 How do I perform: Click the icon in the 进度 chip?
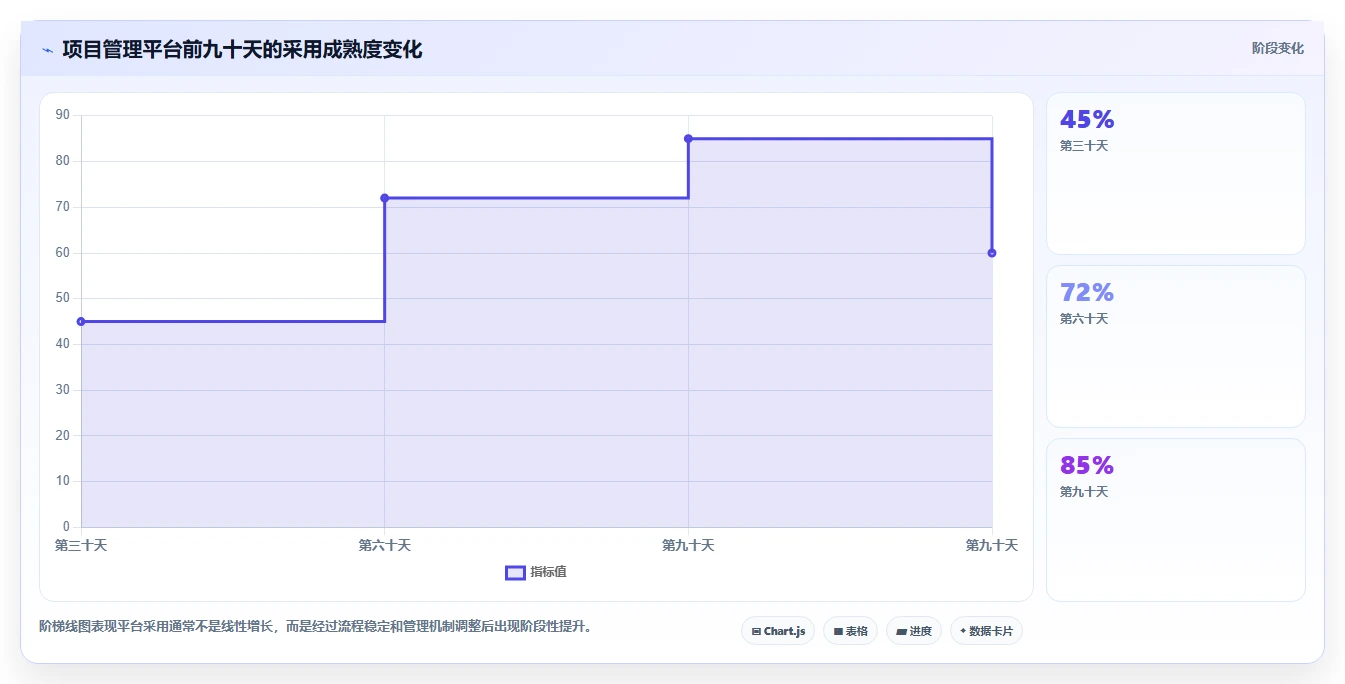pos(901,631)
